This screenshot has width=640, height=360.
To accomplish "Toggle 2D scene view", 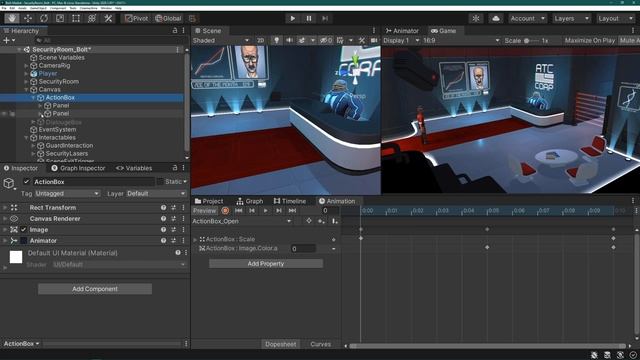I will pos(260,40).
